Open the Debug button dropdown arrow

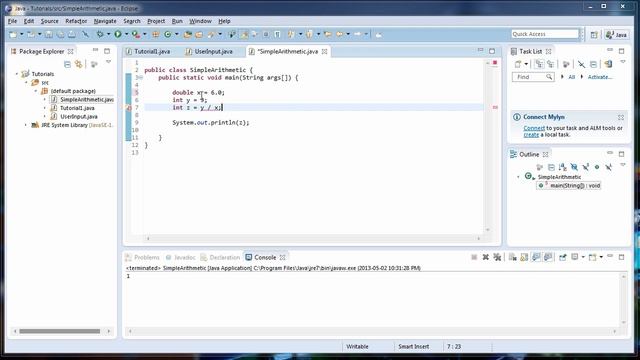click(x=108, y=34)
